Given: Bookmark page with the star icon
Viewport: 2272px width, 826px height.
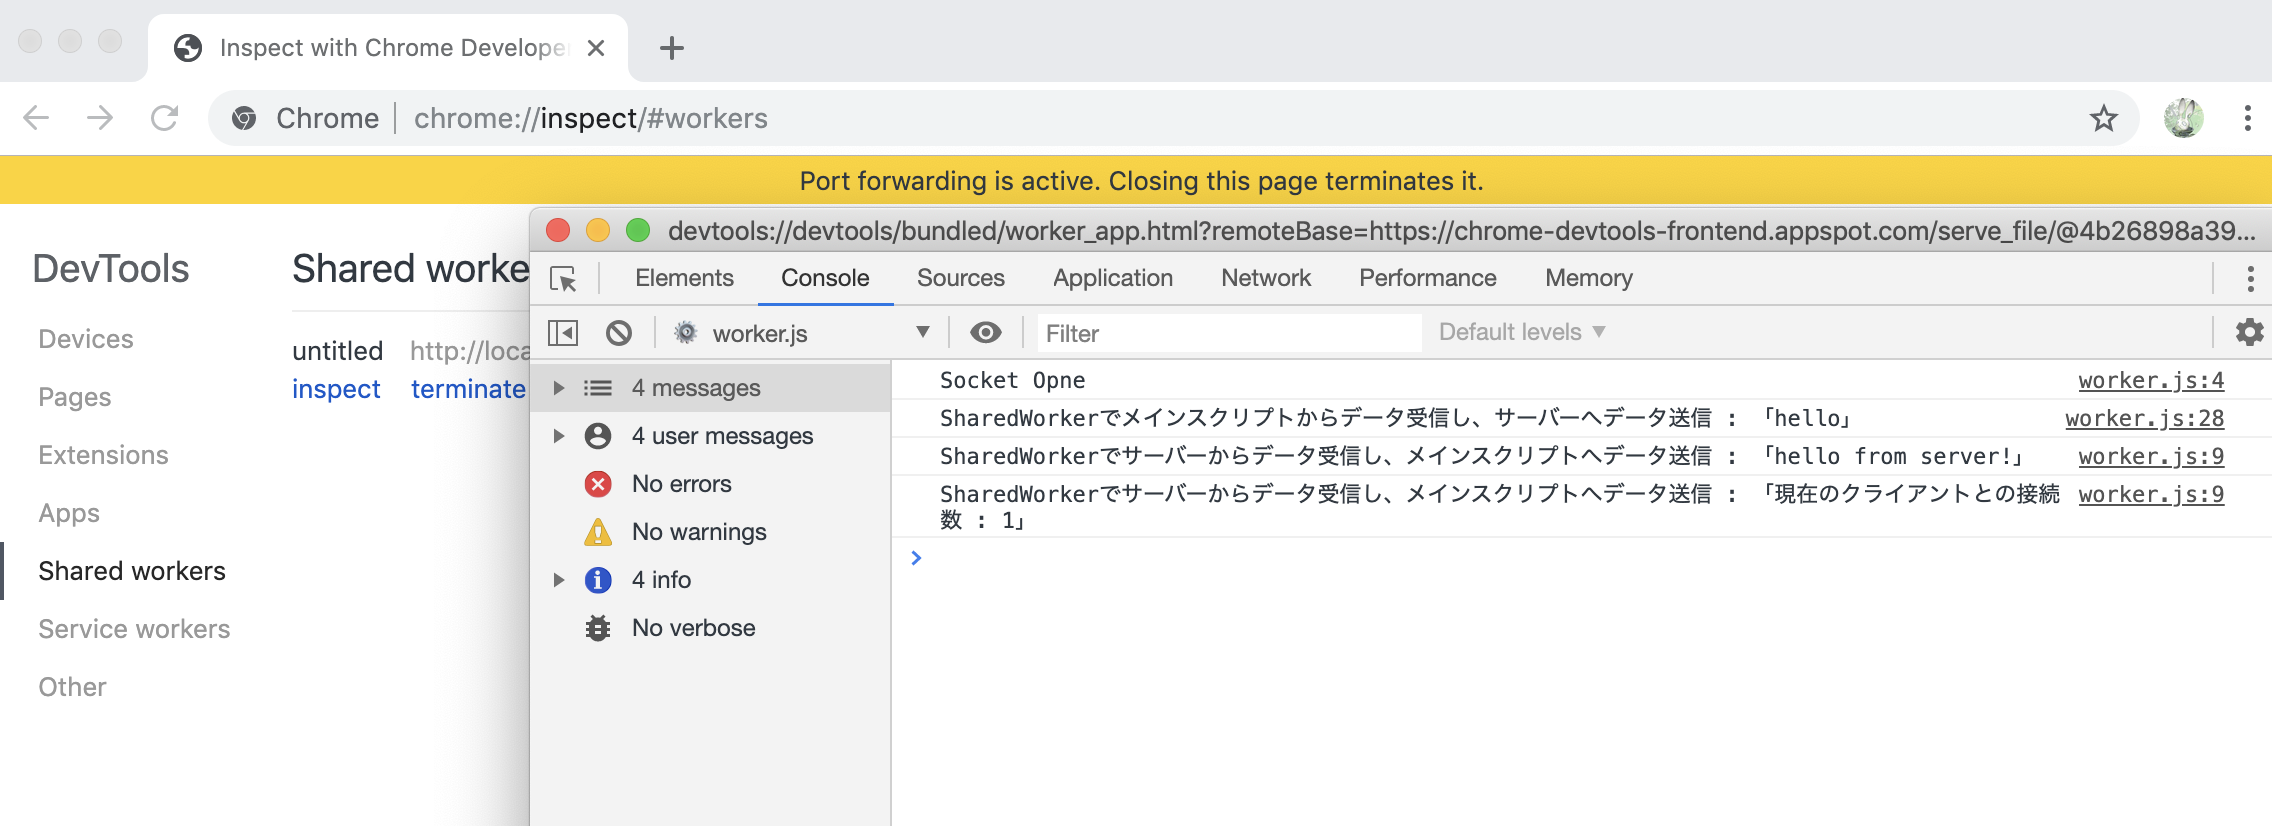Looking at the screenshot, I should (x=2104, y=118).
